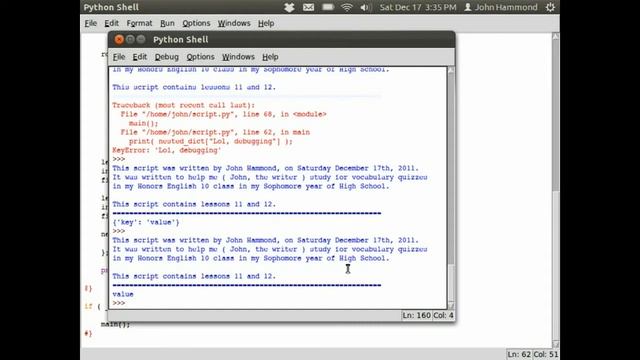Click the shell window title 'Python Shell'
Screen dimensions: 640x360
point(181,40)
